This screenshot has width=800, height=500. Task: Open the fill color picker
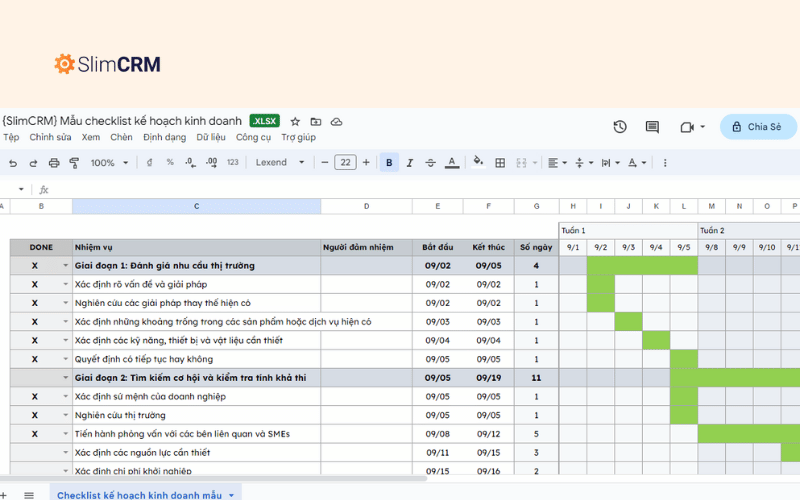point(478,162)
